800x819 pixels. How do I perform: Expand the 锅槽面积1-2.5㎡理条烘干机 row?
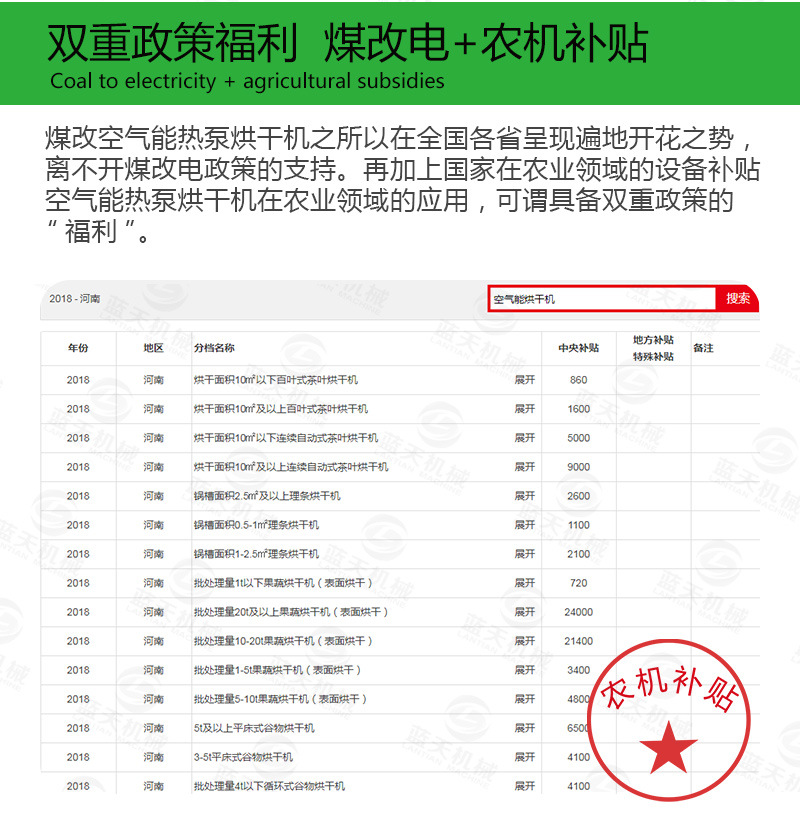click(525, 554)
